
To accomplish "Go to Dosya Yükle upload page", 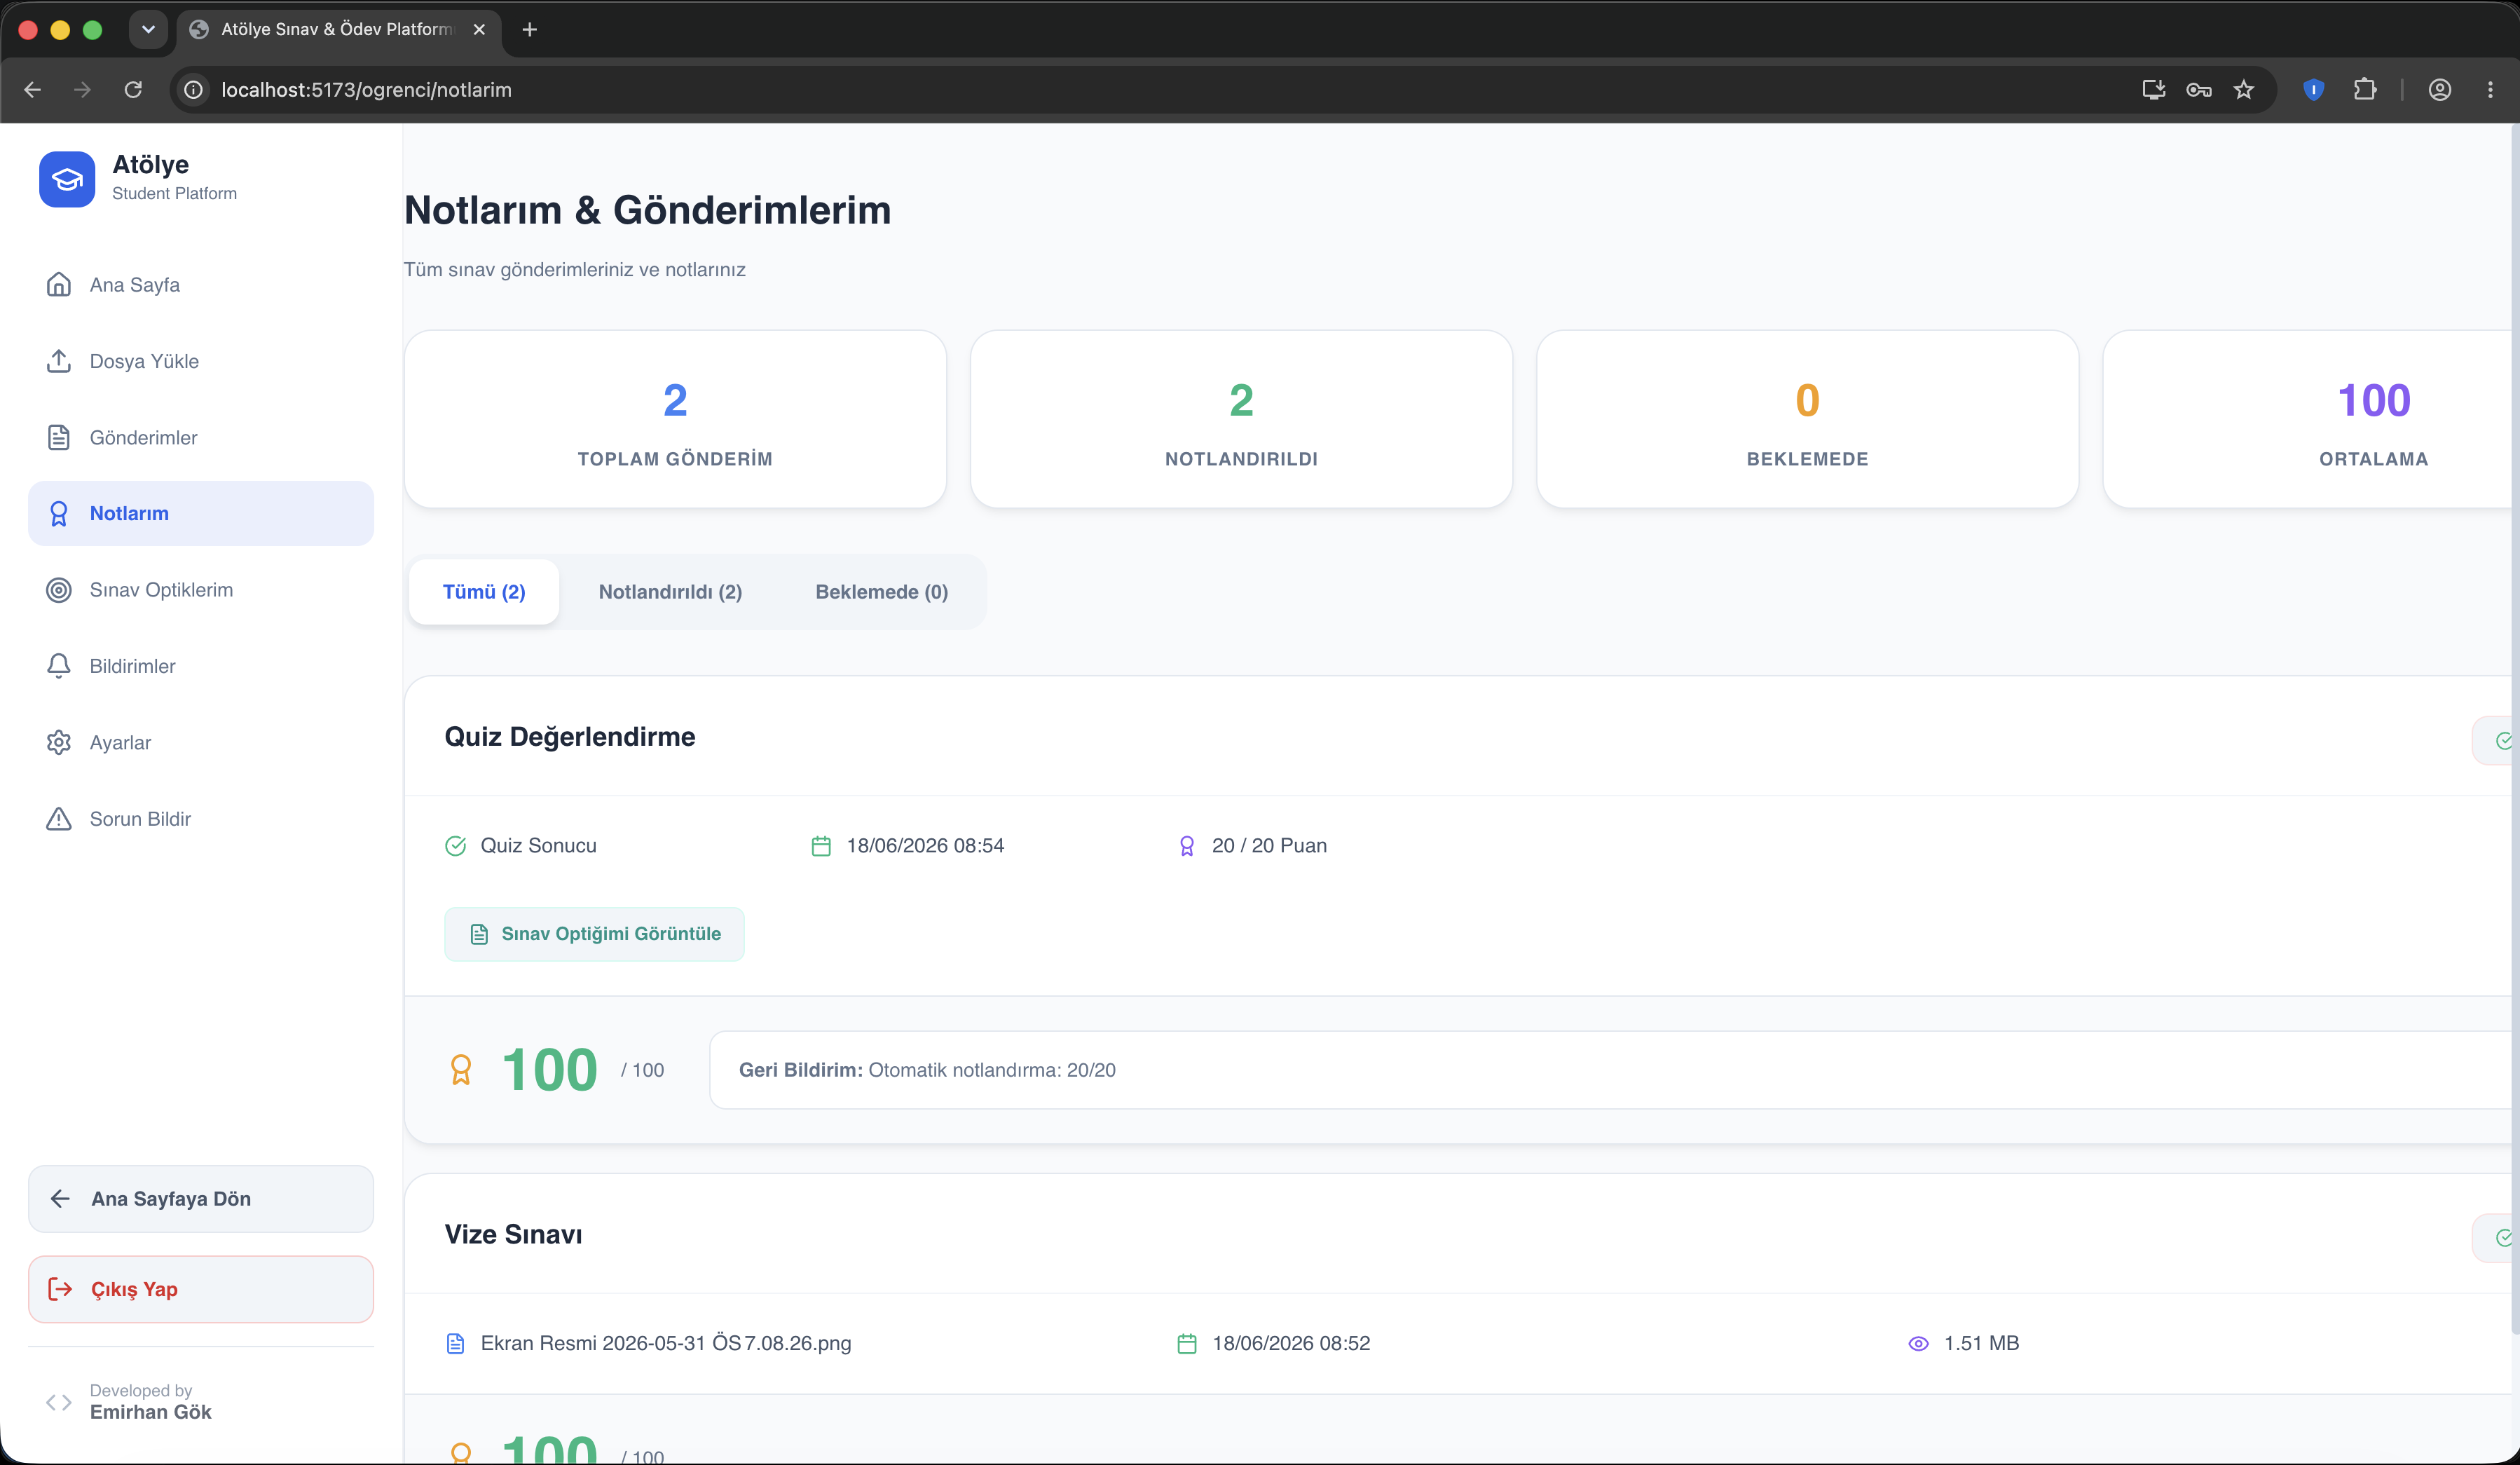I will point(201,361).
